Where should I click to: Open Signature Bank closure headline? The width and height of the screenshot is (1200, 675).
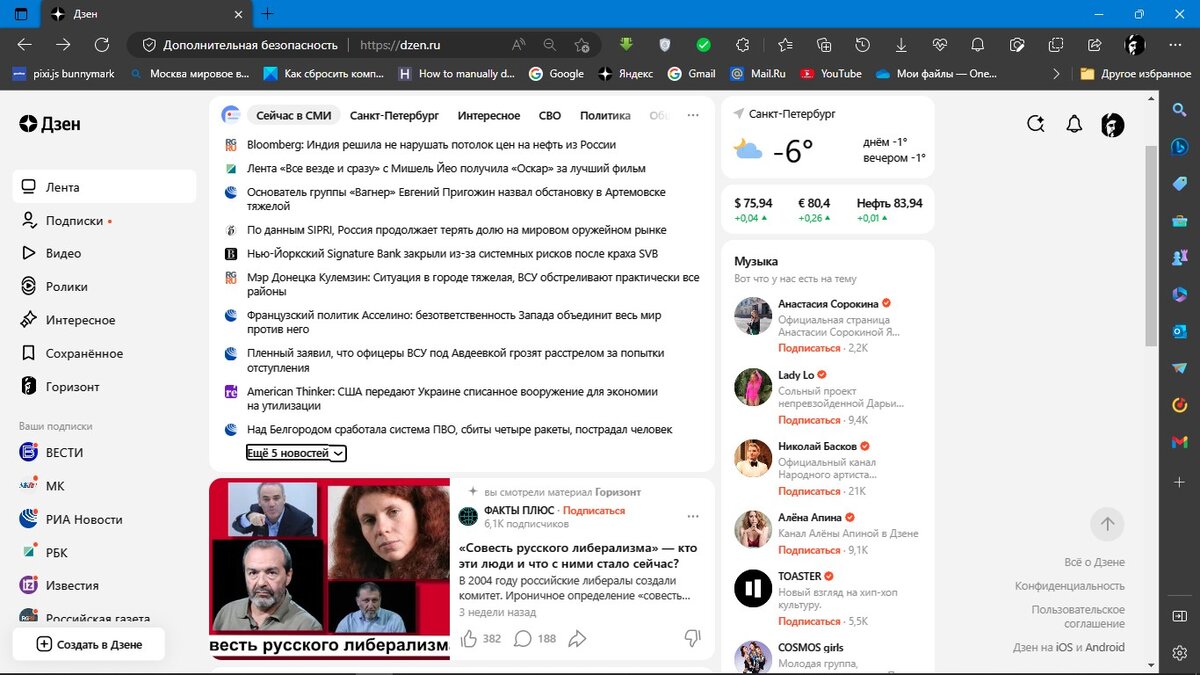tap(452, 254)
